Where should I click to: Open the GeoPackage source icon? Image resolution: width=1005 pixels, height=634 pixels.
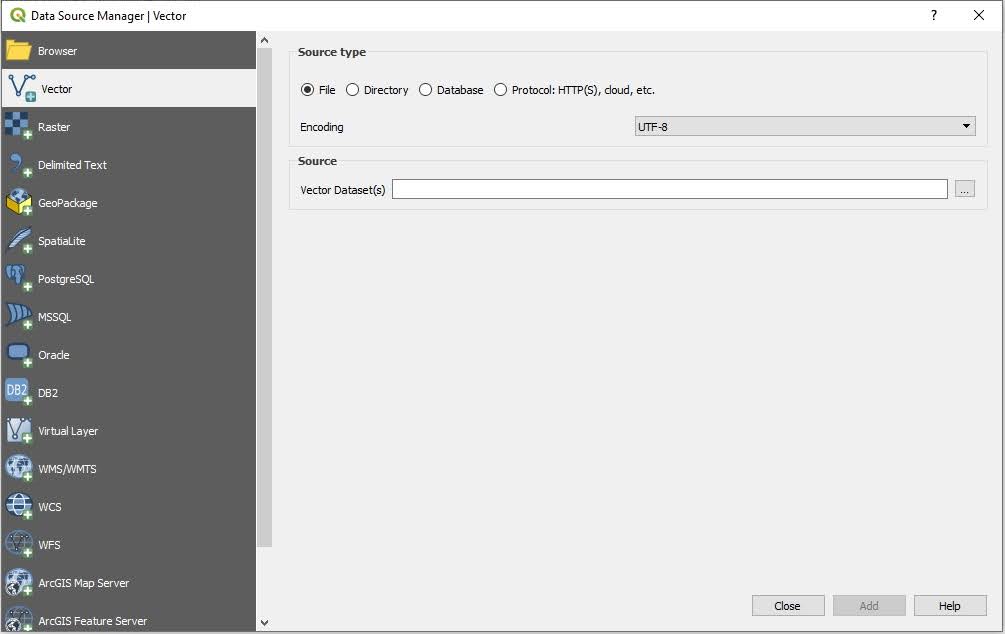(19, 203)
